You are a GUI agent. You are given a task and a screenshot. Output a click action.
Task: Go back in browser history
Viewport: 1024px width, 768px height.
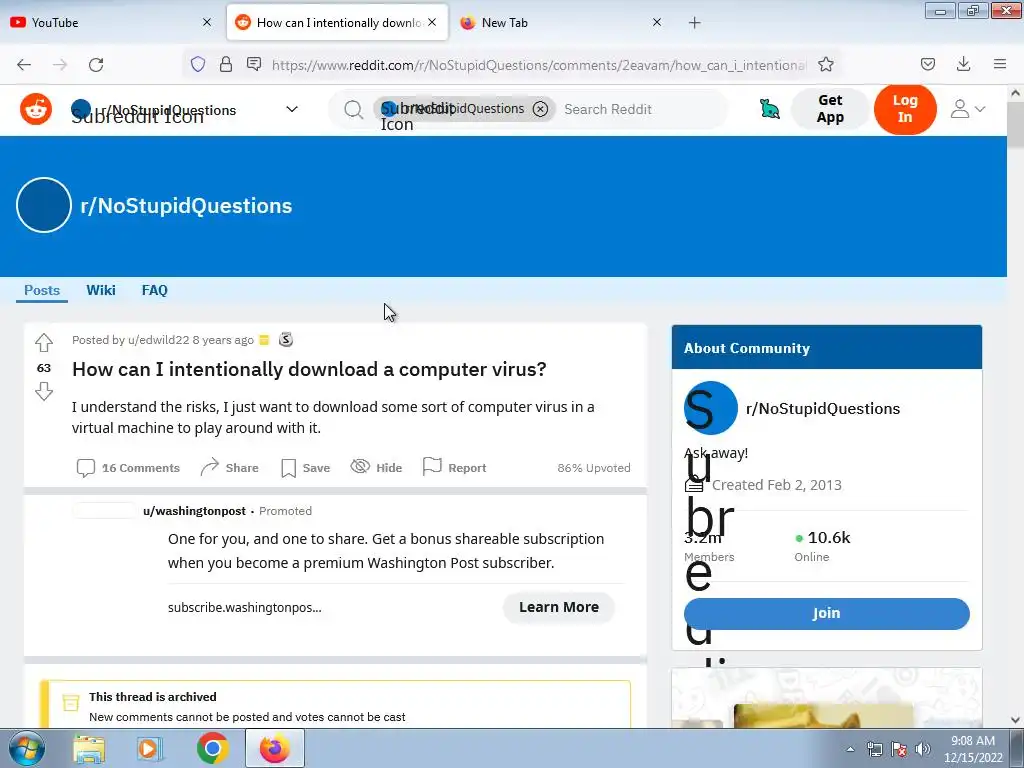click(24, 64)
